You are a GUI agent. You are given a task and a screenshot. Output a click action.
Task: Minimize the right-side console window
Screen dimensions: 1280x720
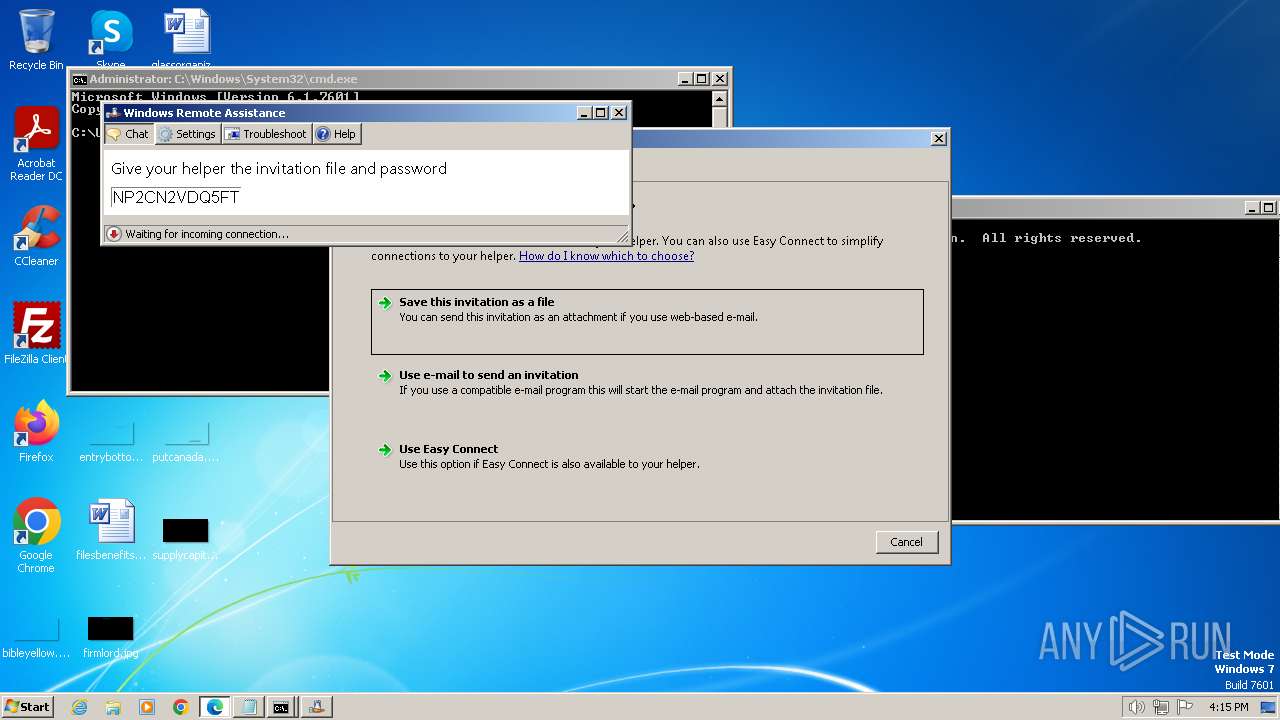click(1253, 208)
